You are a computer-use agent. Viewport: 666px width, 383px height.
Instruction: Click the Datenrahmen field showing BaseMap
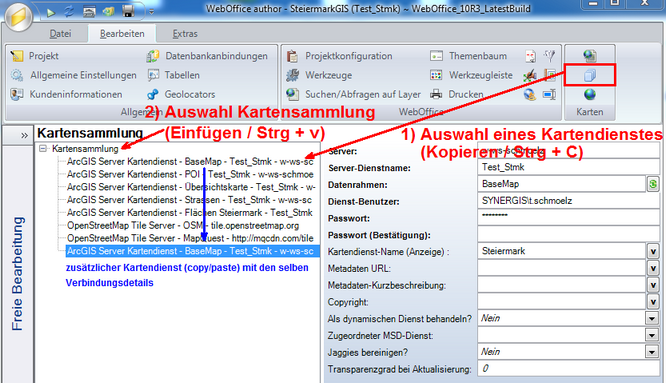tap(562, 184)
